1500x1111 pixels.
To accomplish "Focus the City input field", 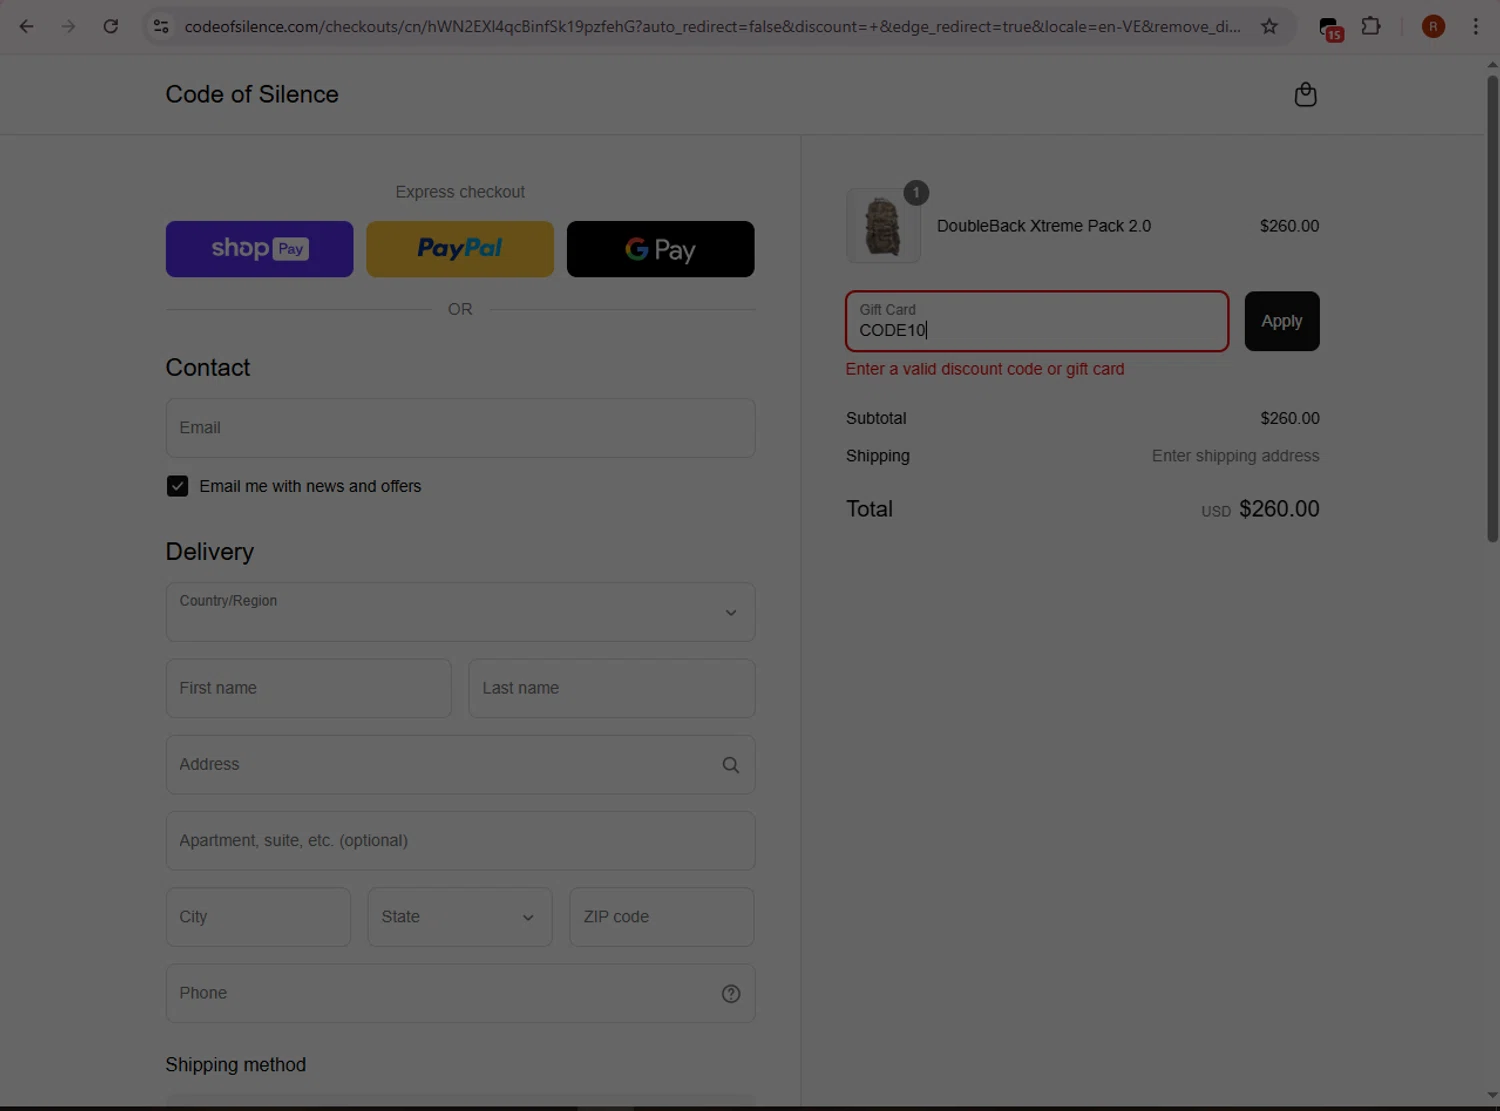I will point(258,917).
